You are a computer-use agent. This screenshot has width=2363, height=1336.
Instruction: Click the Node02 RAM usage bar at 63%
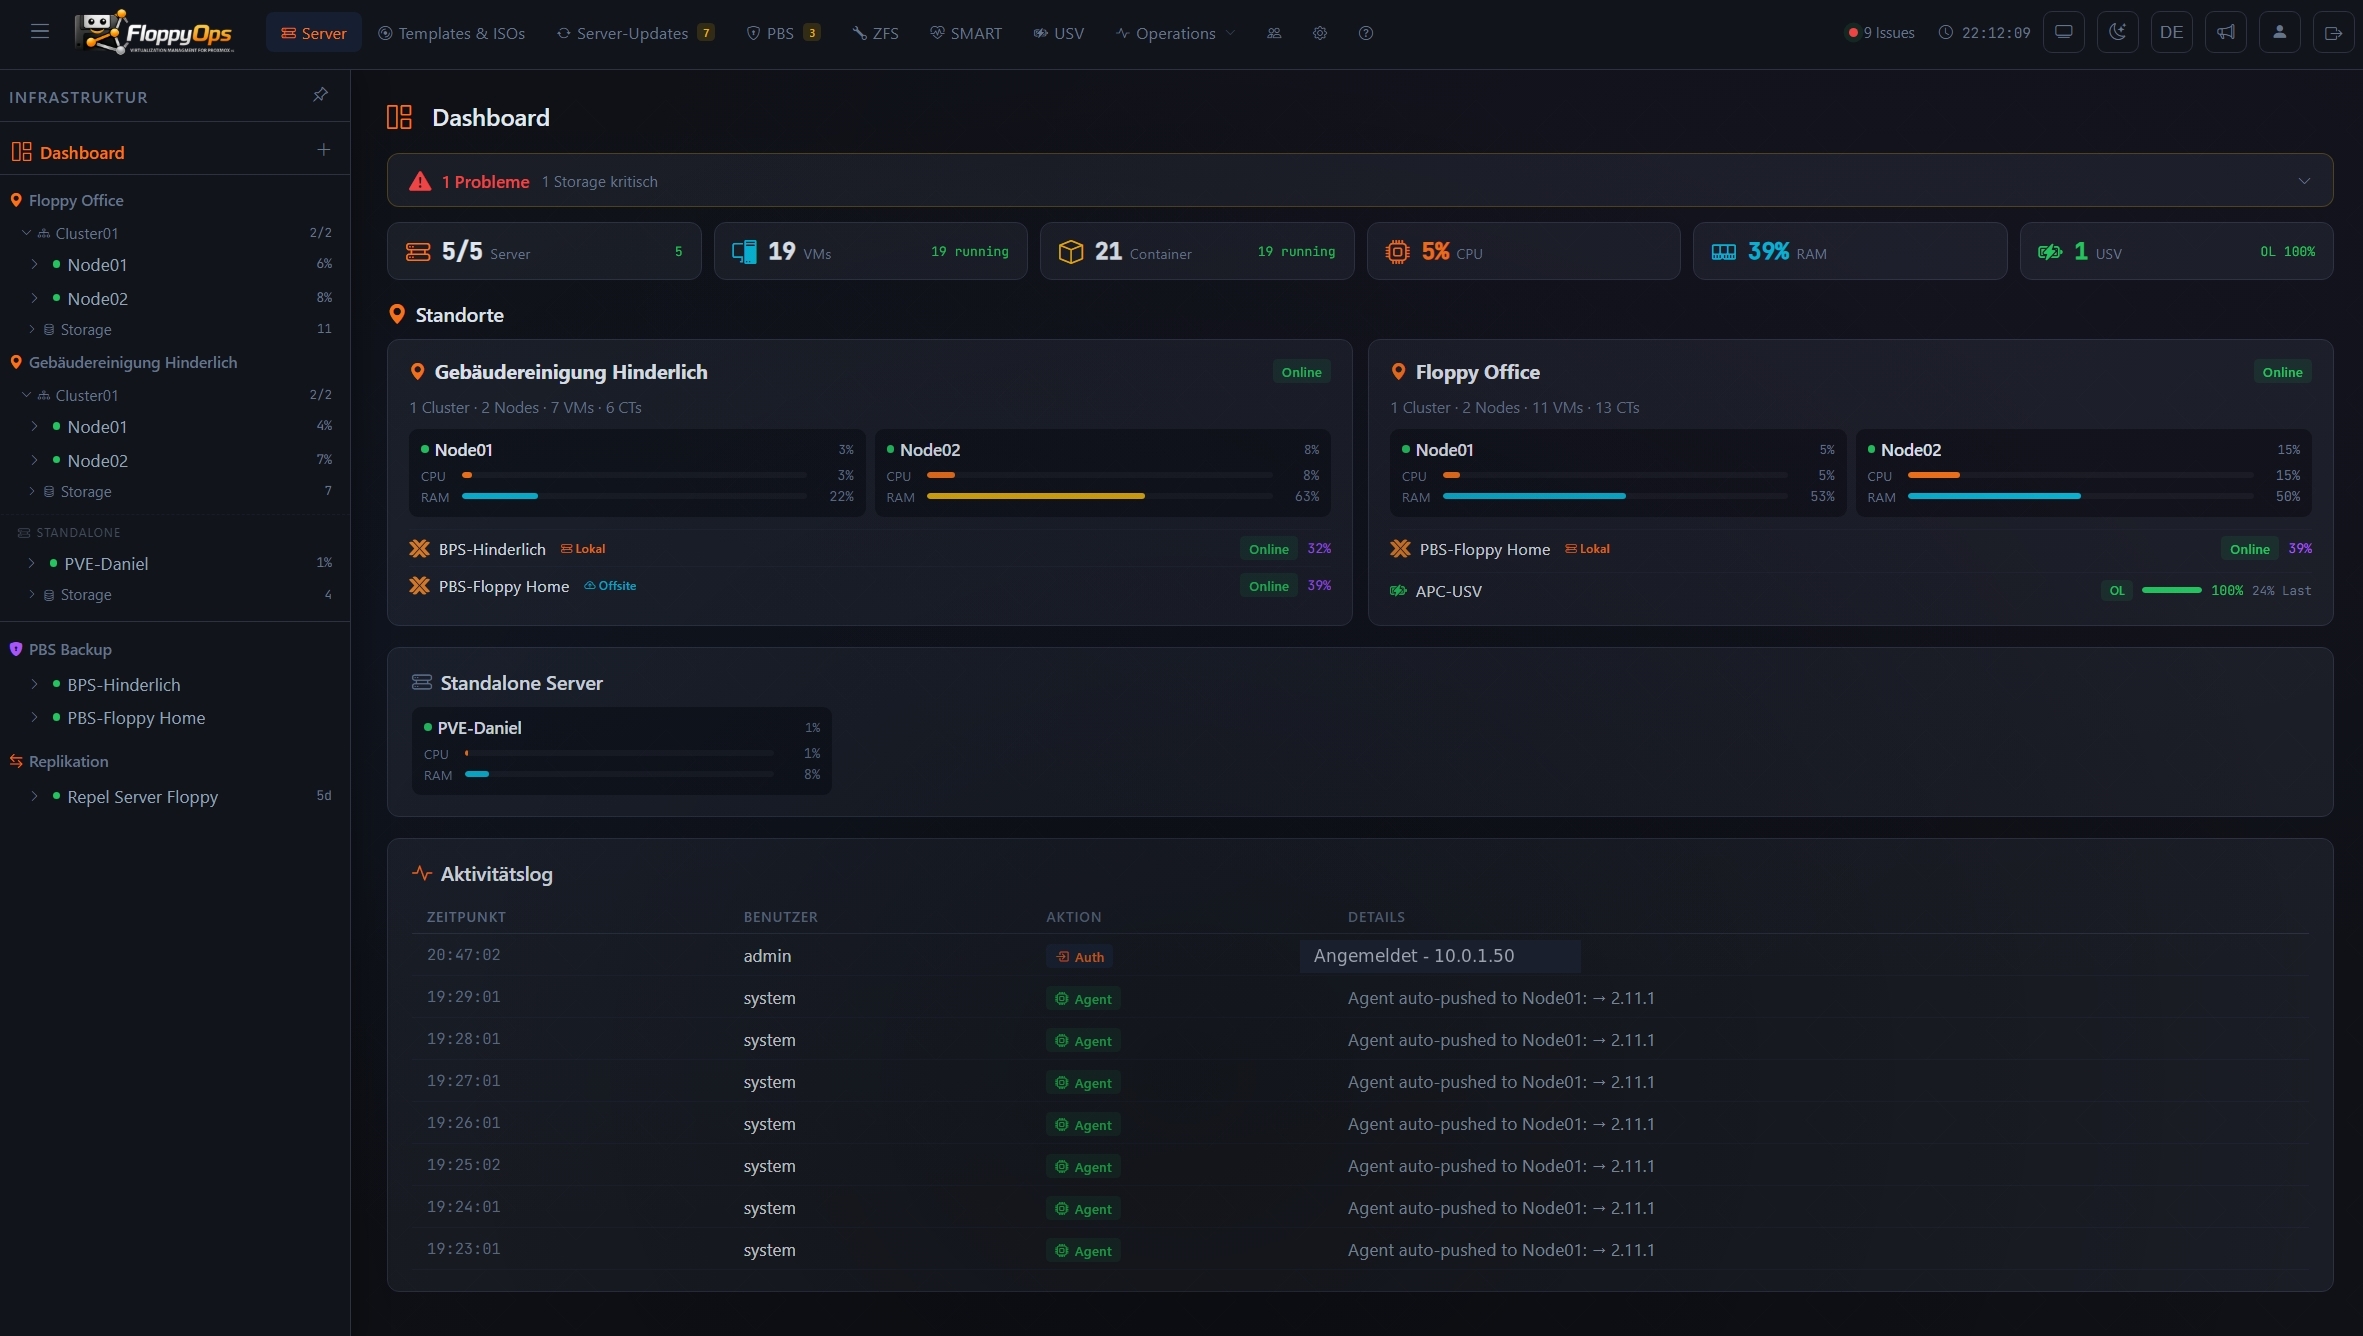[1035, 496]
